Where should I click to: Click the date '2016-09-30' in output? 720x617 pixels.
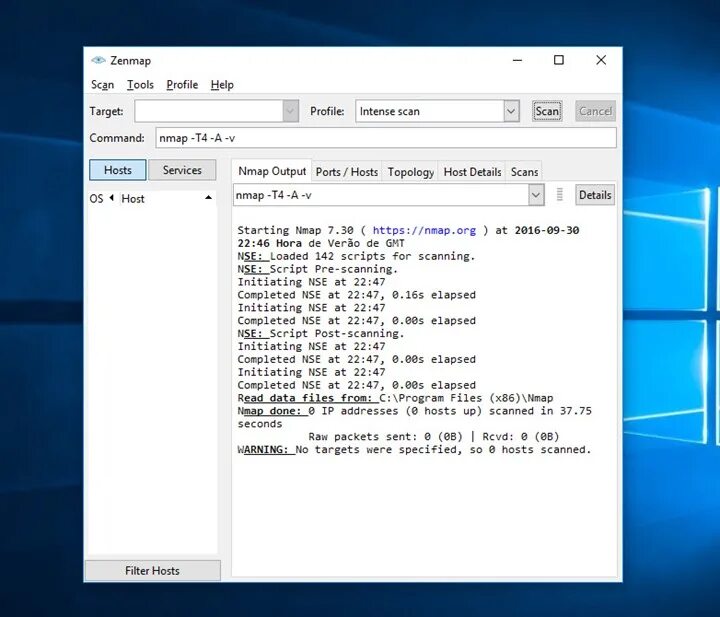click(x=547, y=230)
